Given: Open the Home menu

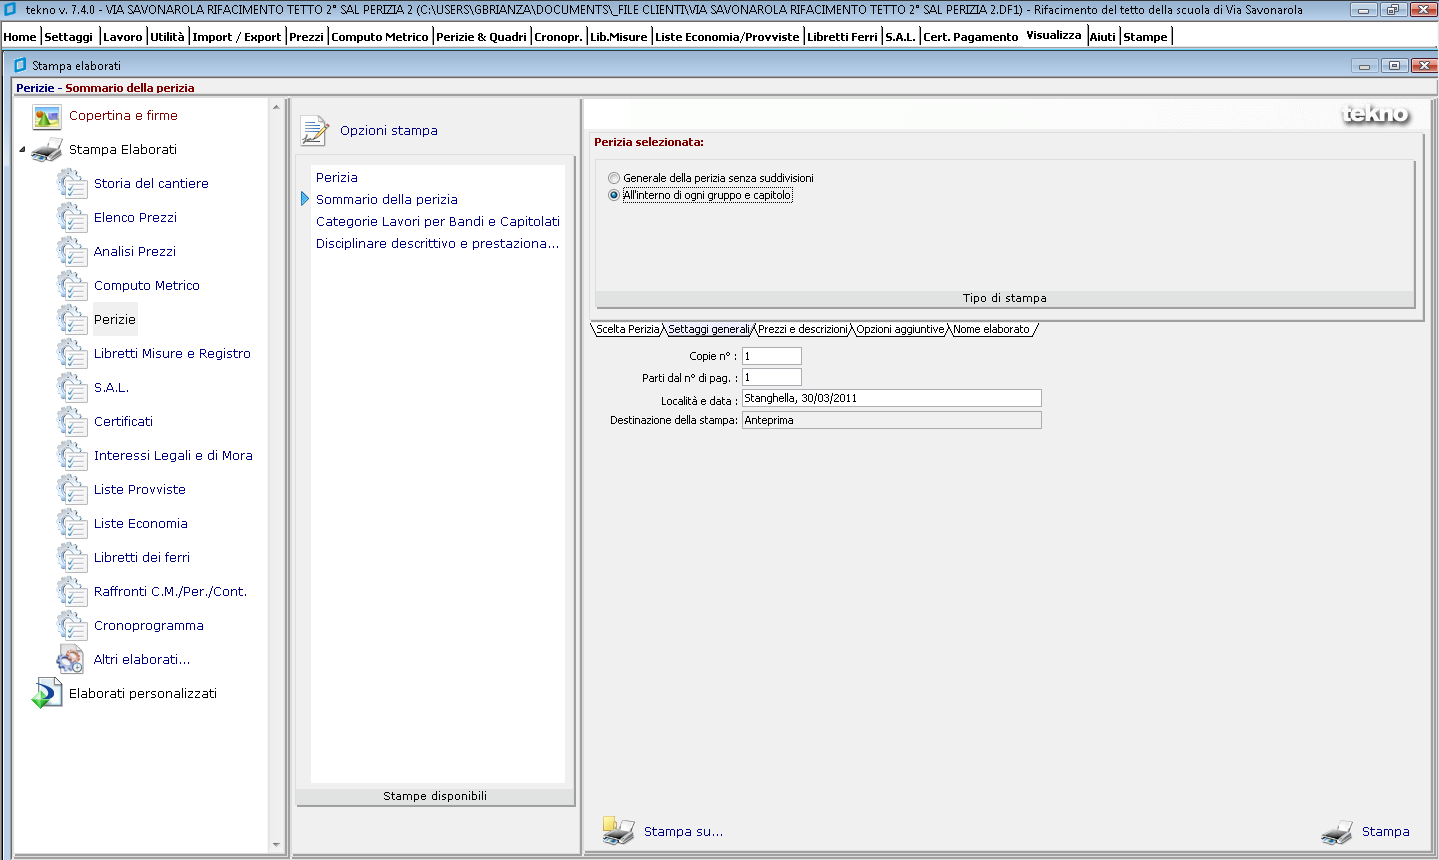Looking at the screenshot, I should (20, 37).
